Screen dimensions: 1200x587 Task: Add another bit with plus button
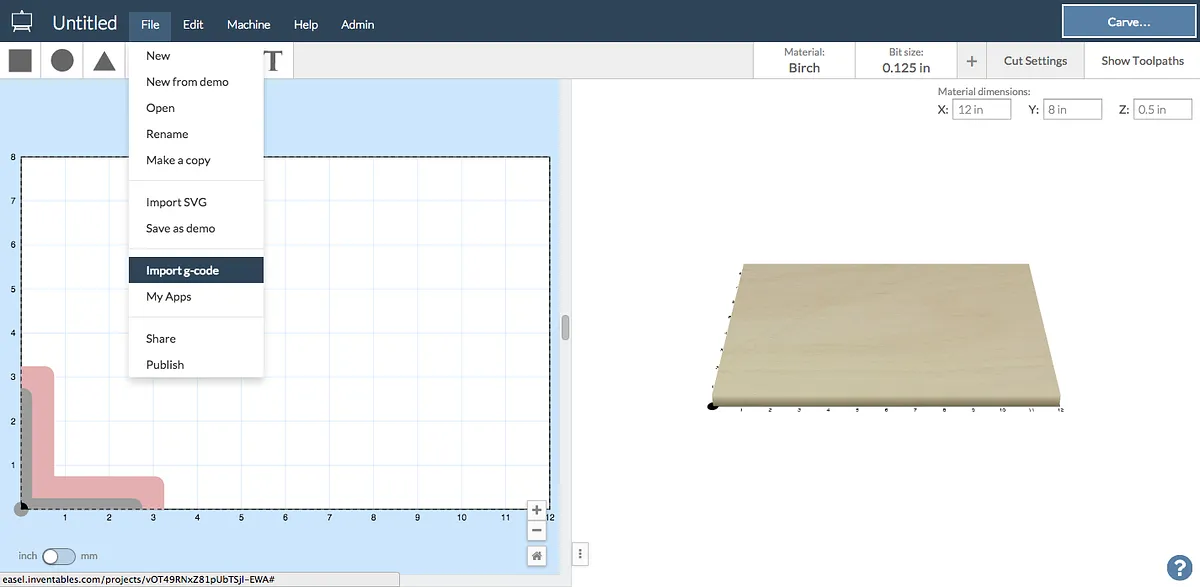(x=971, y=61)
